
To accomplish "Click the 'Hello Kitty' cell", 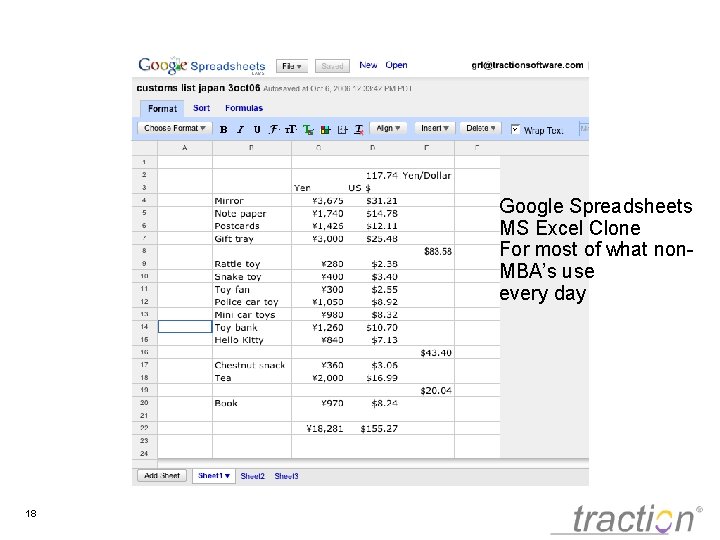I will pos(252,340).
